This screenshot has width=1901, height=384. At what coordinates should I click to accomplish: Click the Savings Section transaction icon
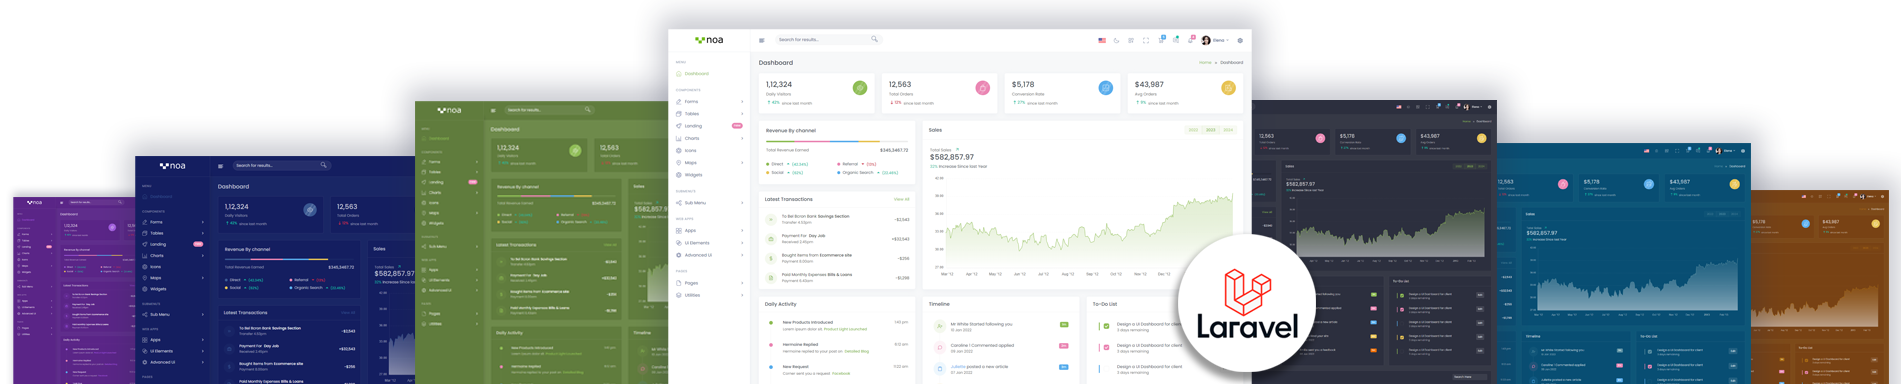(771, 219)
